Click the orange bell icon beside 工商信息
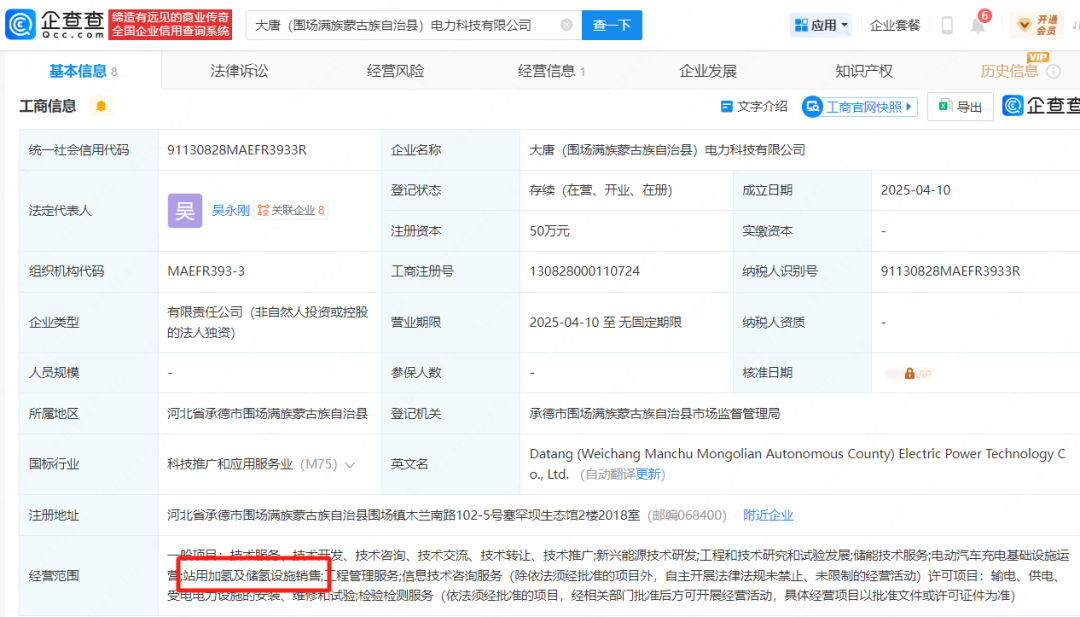1080x617 pixels. point(101,106)
